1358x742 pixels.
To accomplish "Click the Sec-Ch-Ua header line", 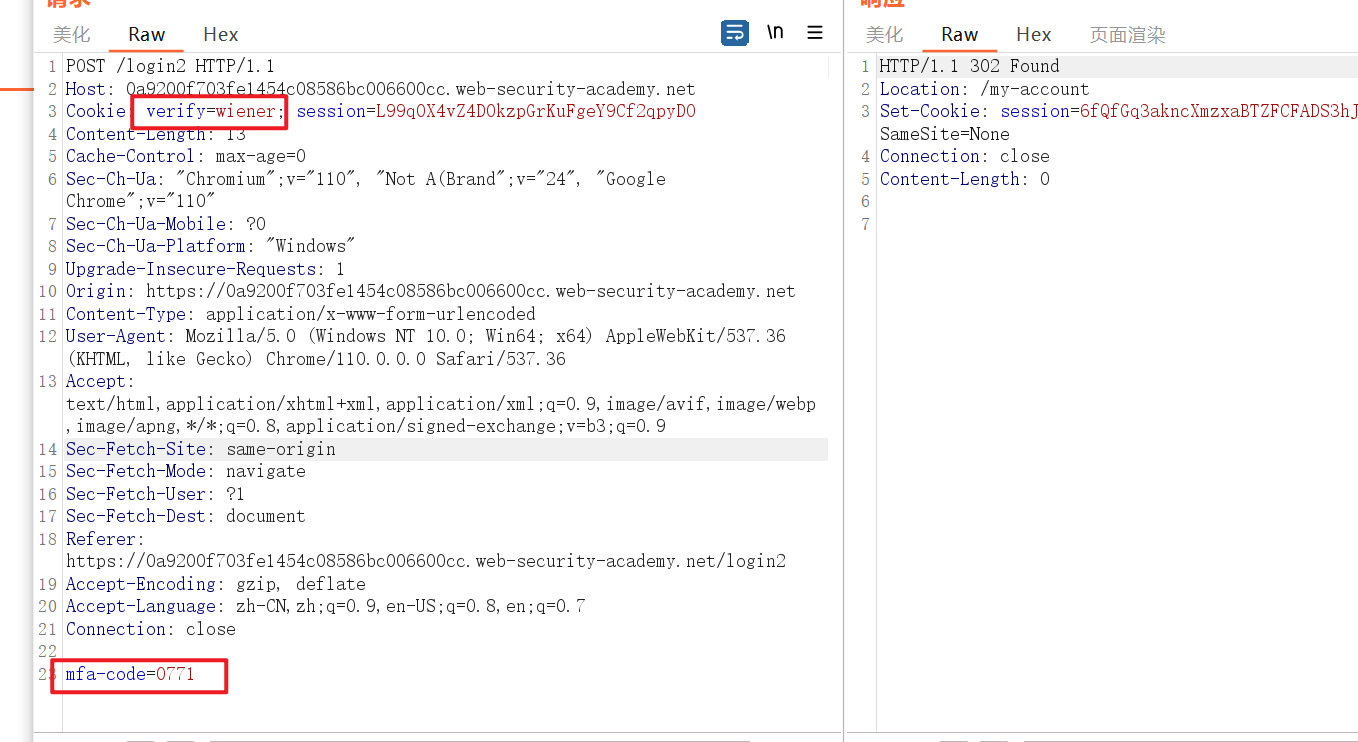I will 366,190.
